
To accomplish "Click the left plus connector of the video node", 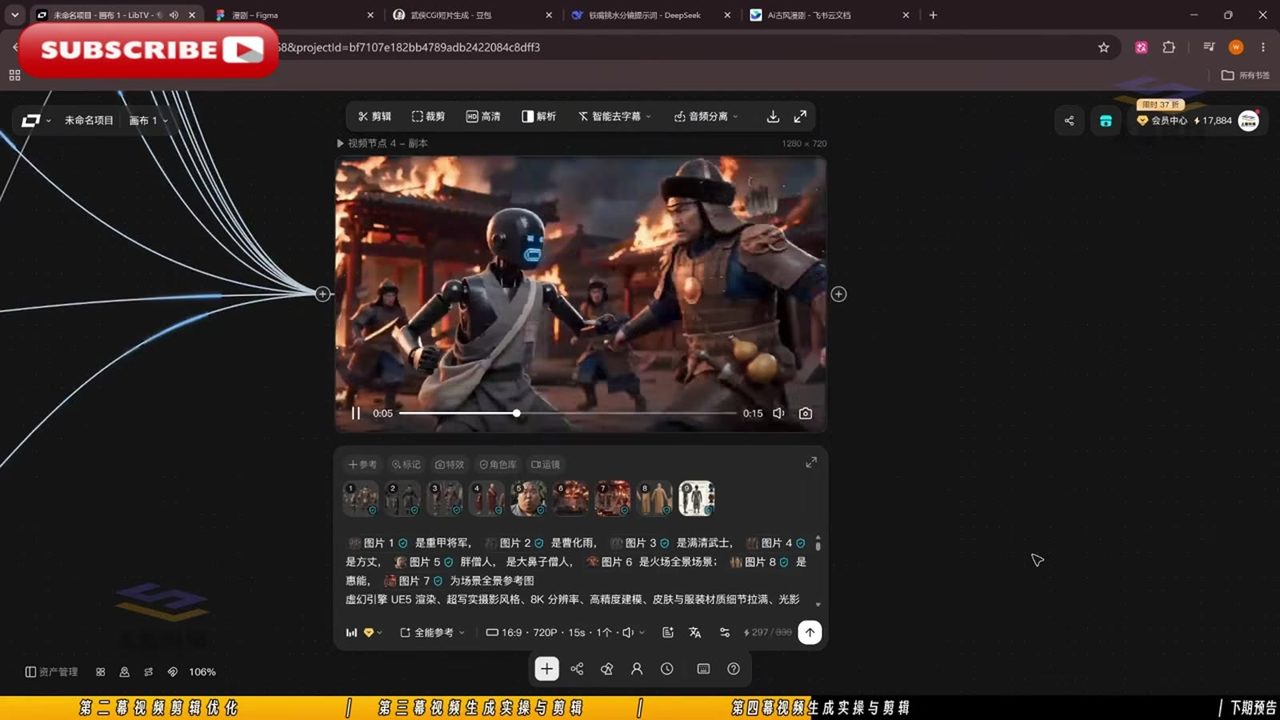I will coord(323,294).
